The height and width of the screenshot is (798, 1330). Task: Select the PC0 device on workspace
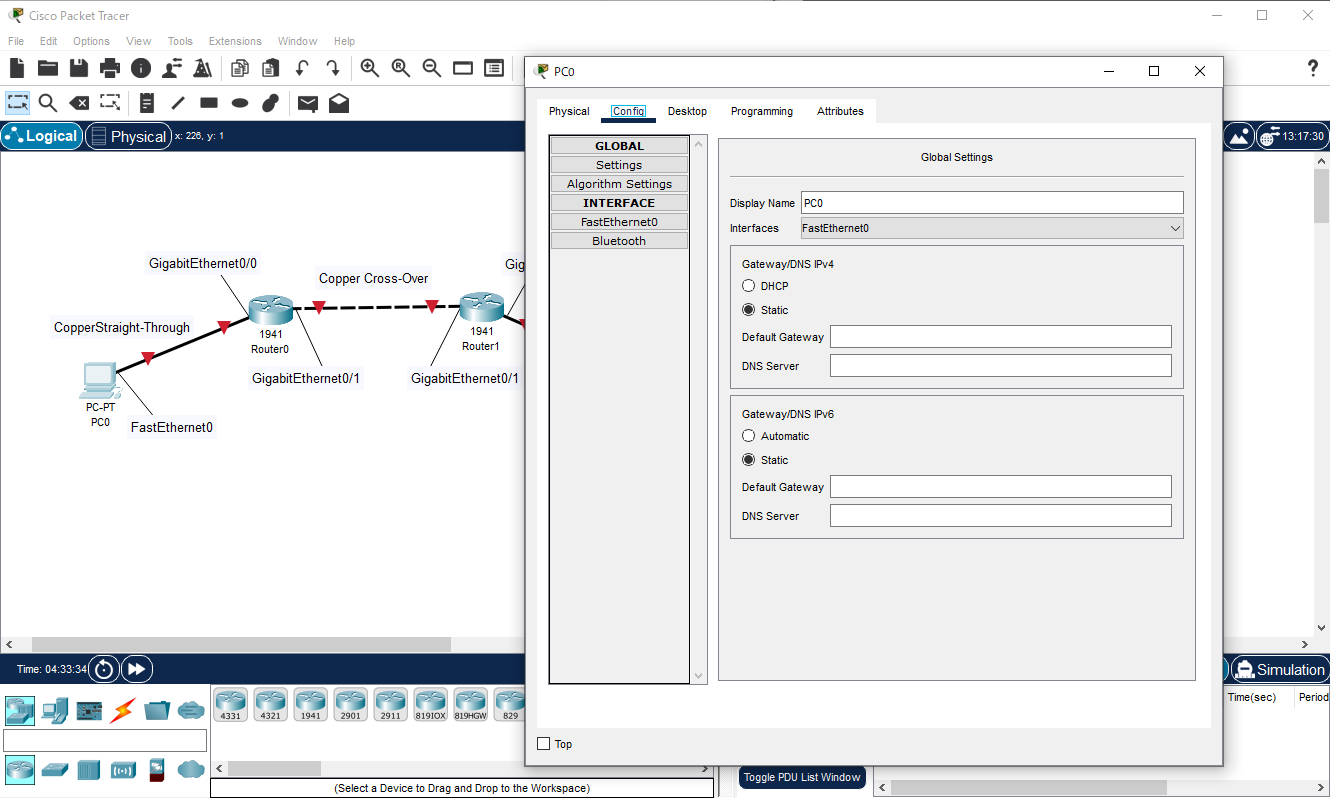99,381
